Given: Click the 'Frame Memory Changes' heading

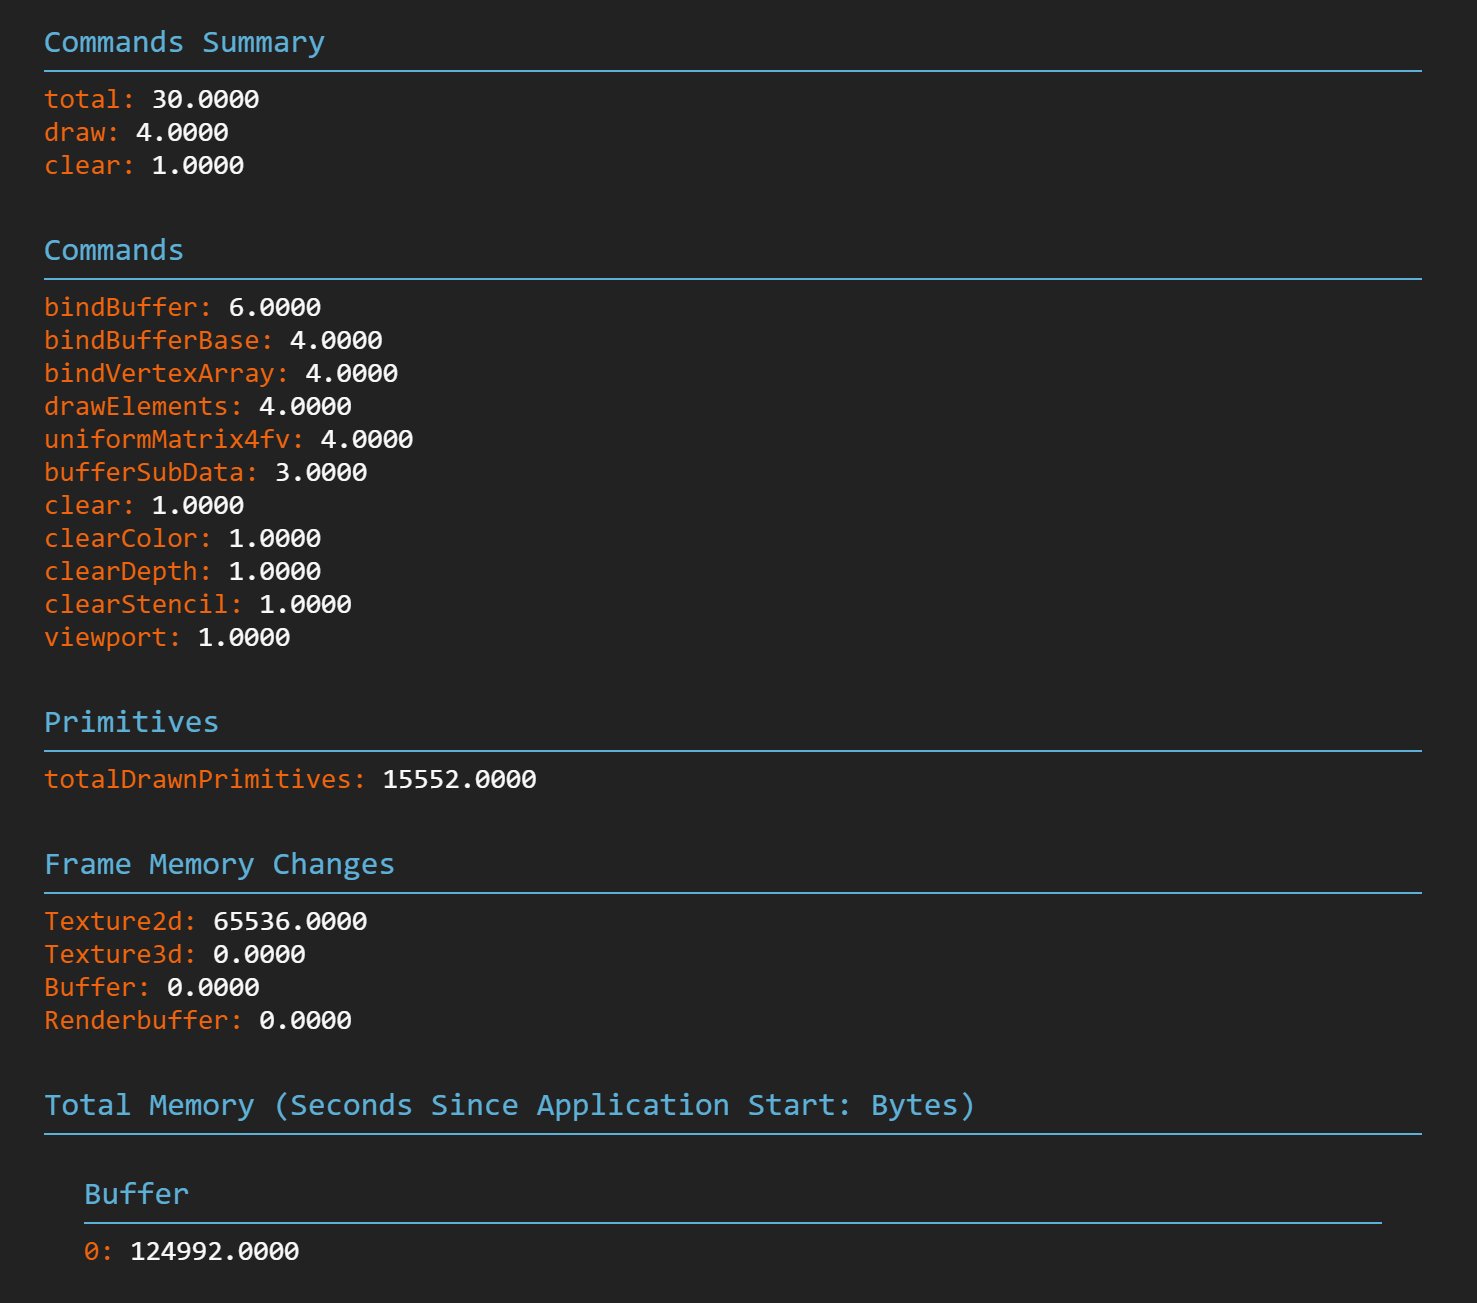Looking at the screenshot, I should pos(219,865).
